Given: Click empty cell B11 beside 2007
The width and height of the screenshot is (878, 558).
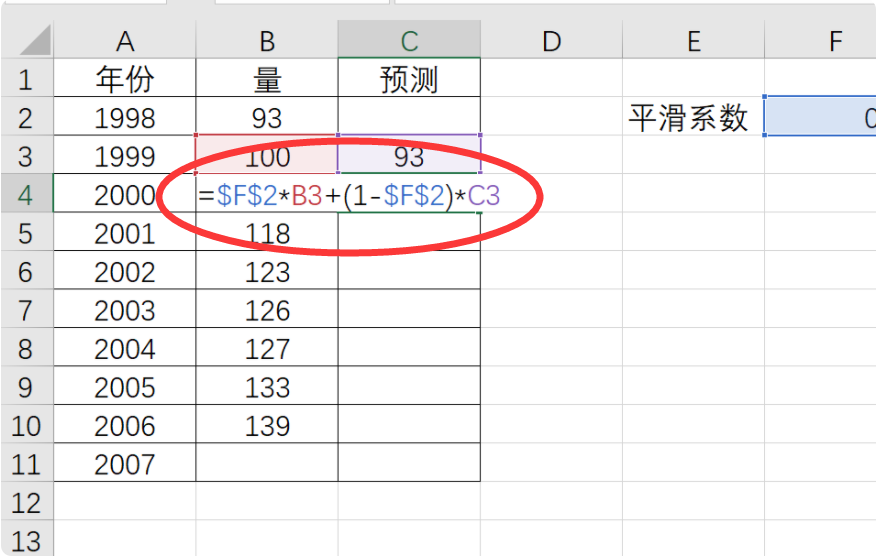Looking at the screenshot, I should pos(267,463).
